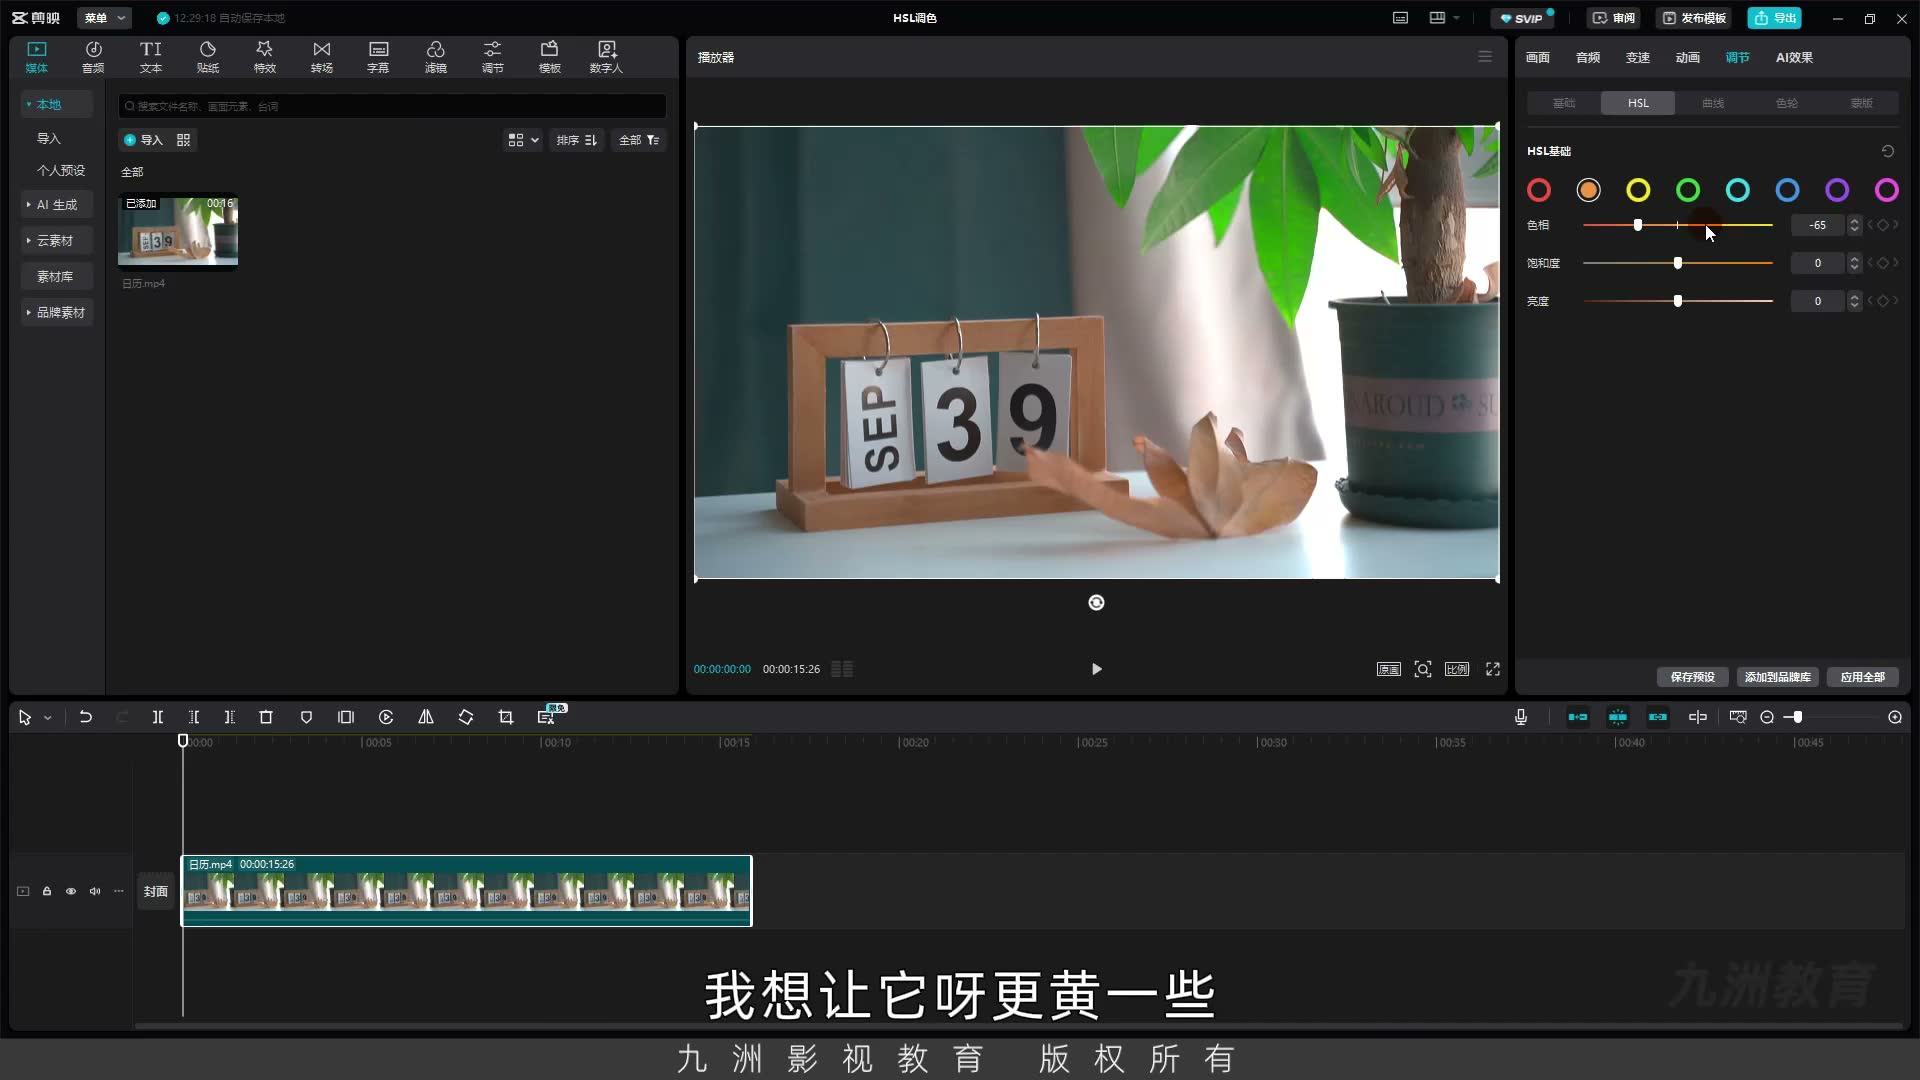1920x1080 pixels.
Task: Toggle main track magnet snapping
Action: pyautogui.click(x=1578, y=717)
